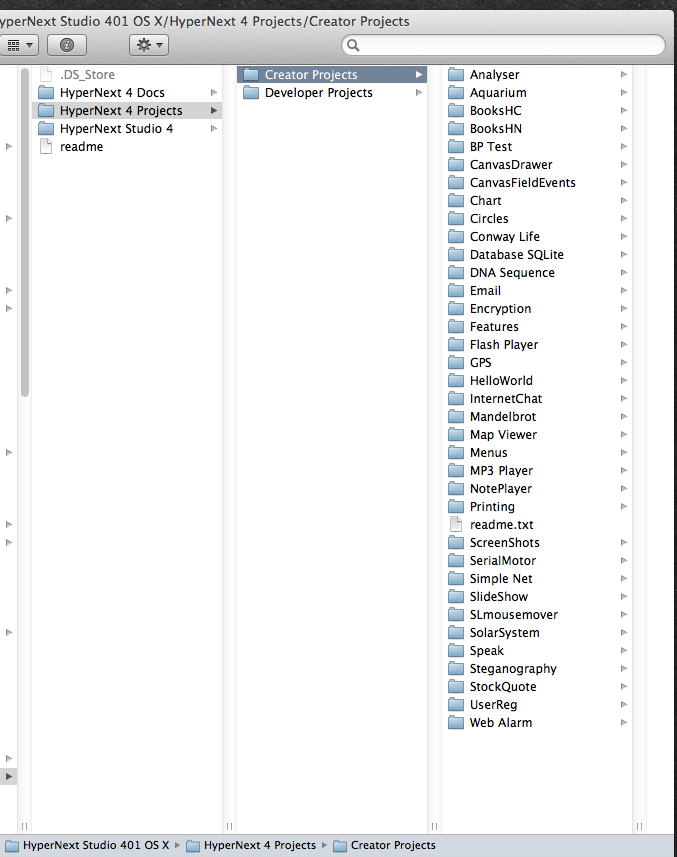Select the Simple Net folder name
The width and height of the screenshot is (677, 857).
501,579
